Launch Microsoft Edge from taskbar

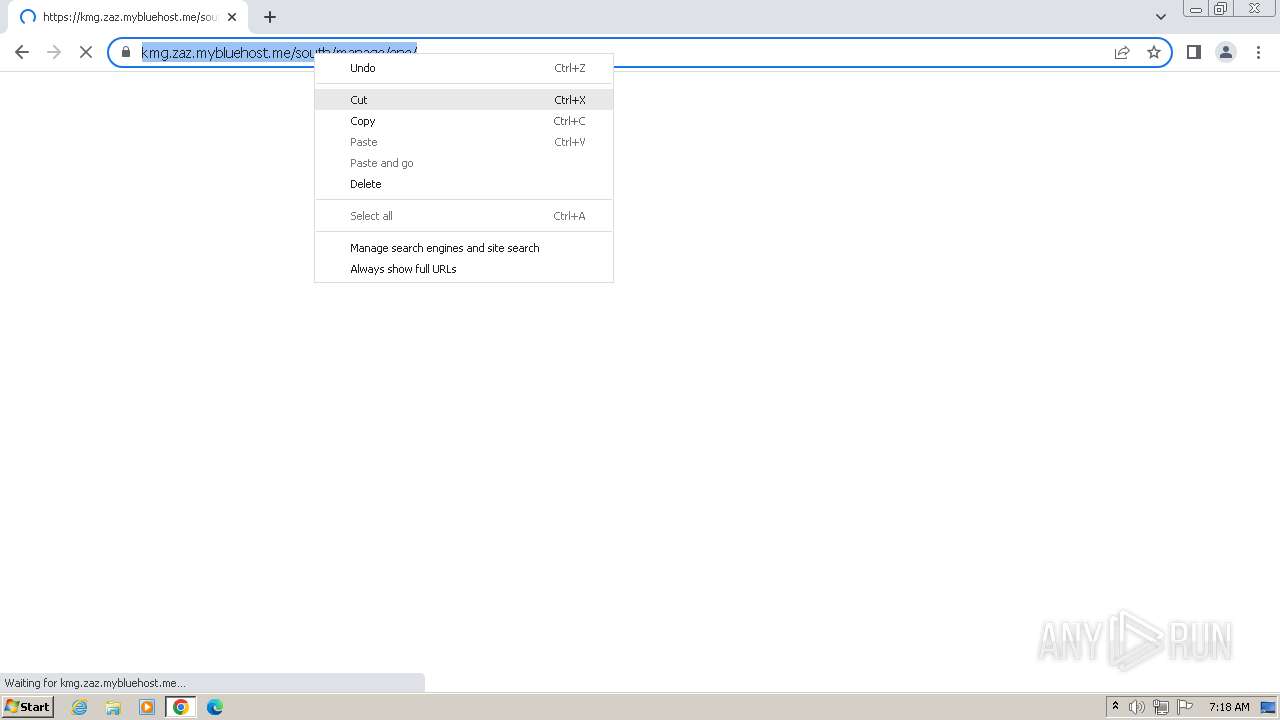[x=215, y=707]
